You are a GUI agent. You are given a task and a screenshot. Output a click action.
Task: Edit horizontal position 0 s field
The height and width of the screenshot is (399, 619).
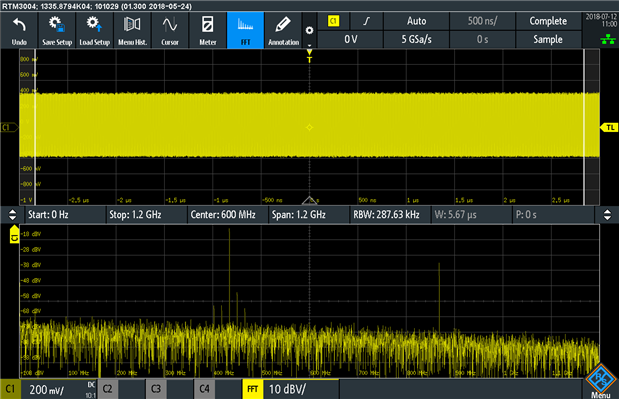pyautogui.click(x=482, y=39)
